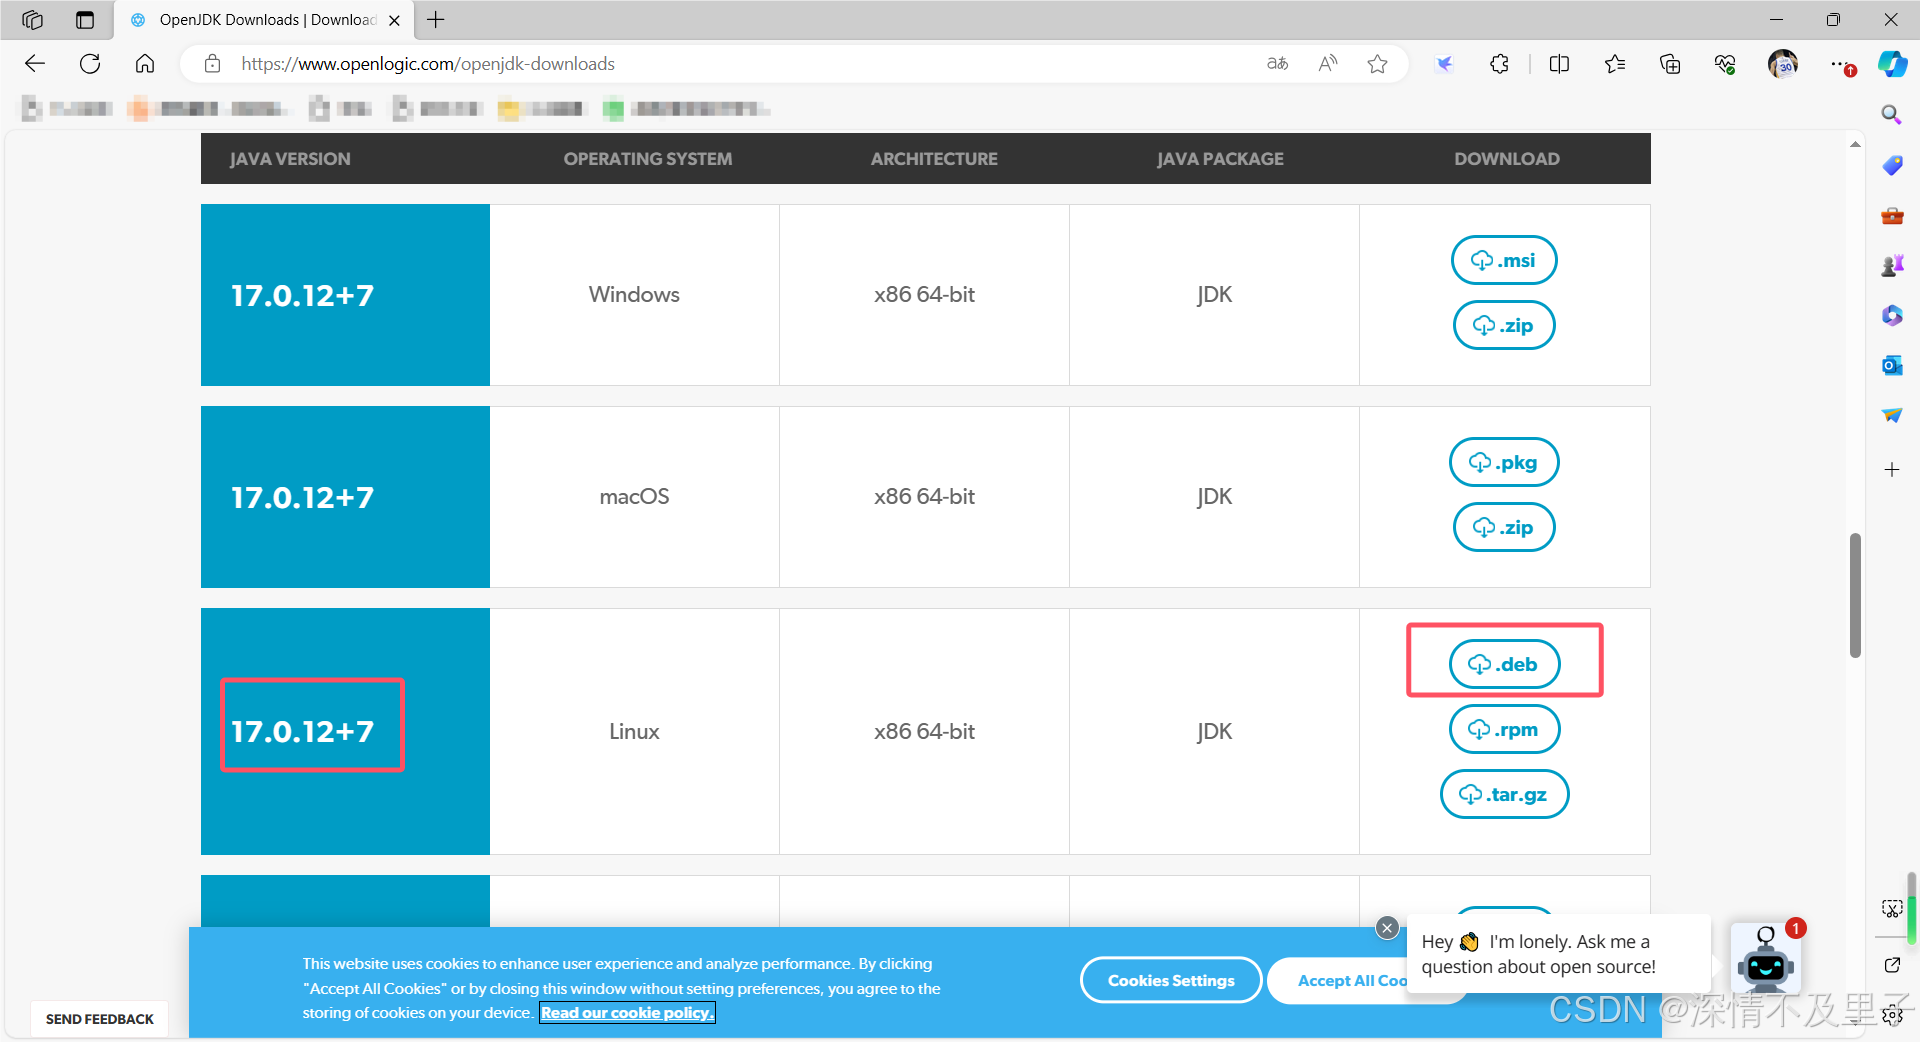Download the Linux .rpm package
Image resolution: width=1920 pixels, height=1042 pixels.
pos(1504,729)
